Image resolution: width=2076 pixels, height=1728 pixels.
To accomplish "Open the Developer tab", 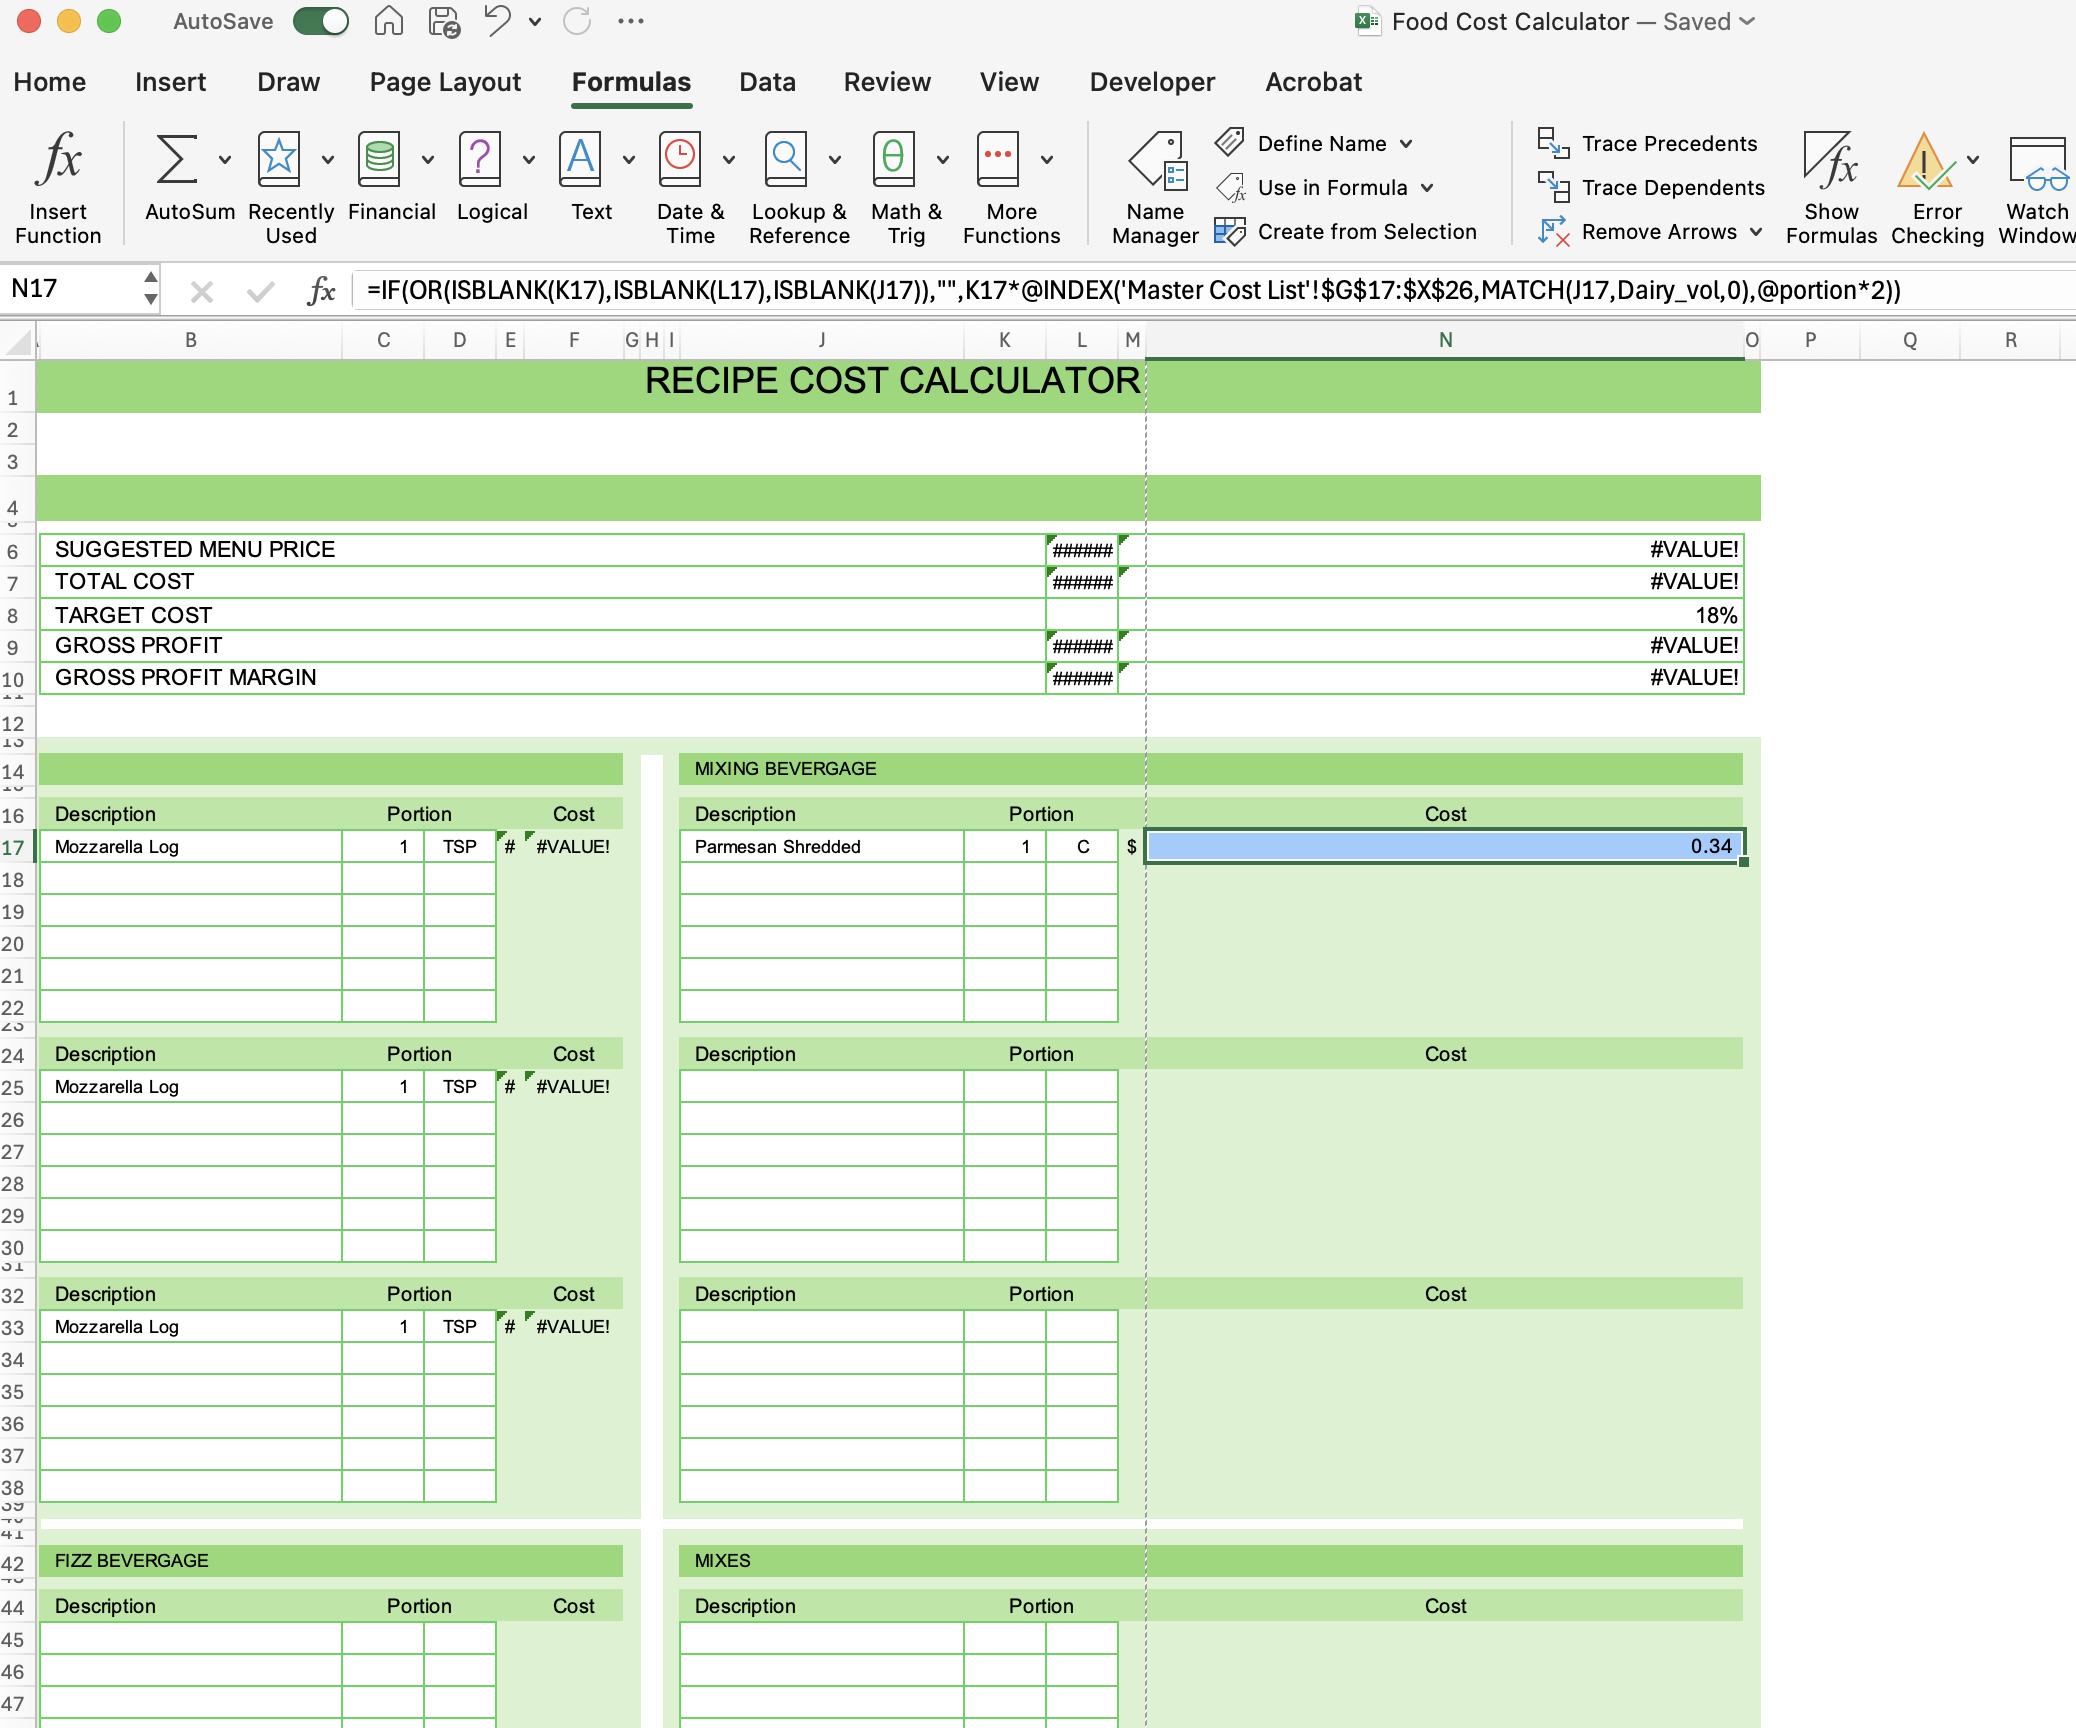I will click(1152, 82).
